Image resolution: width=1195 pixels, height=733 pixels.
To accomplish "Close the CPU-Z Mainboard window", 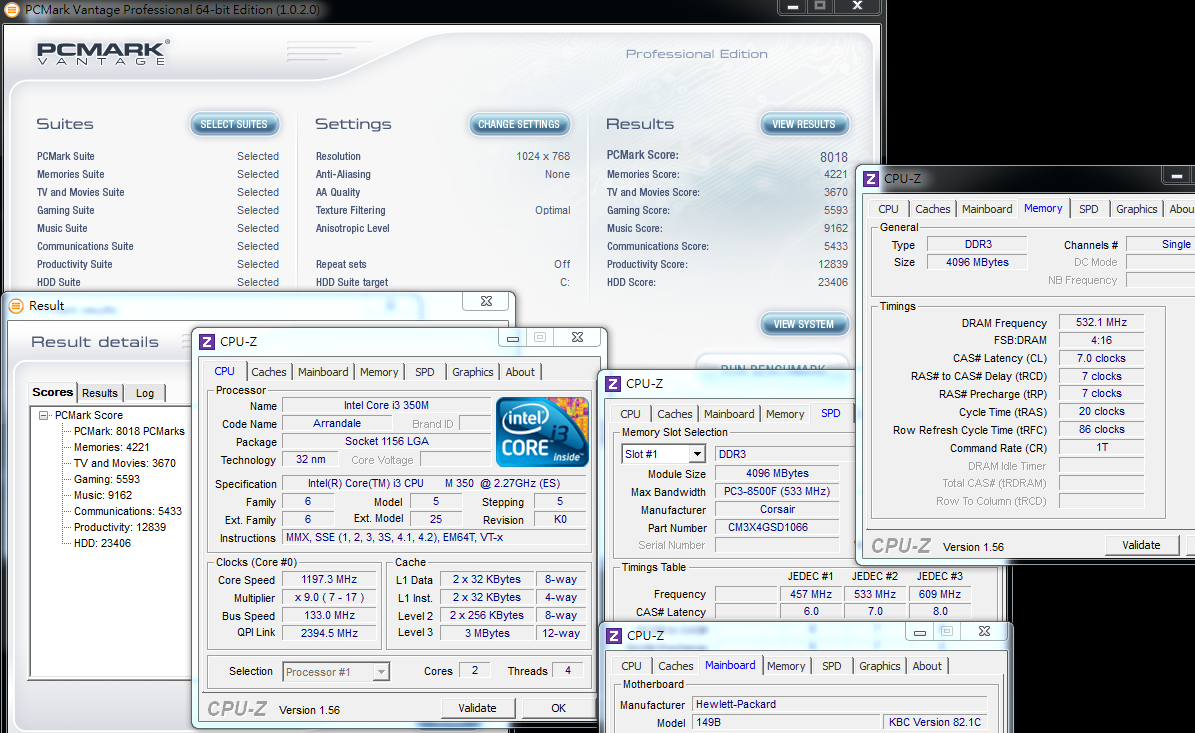I will tap(984, 631).
